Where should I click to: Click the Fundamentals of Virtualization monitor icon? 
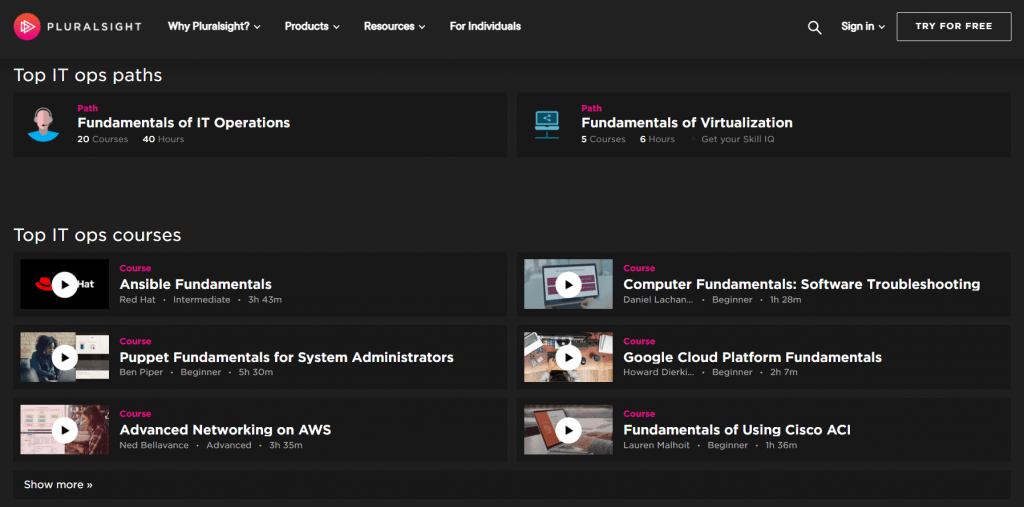[x=546, y=124]
